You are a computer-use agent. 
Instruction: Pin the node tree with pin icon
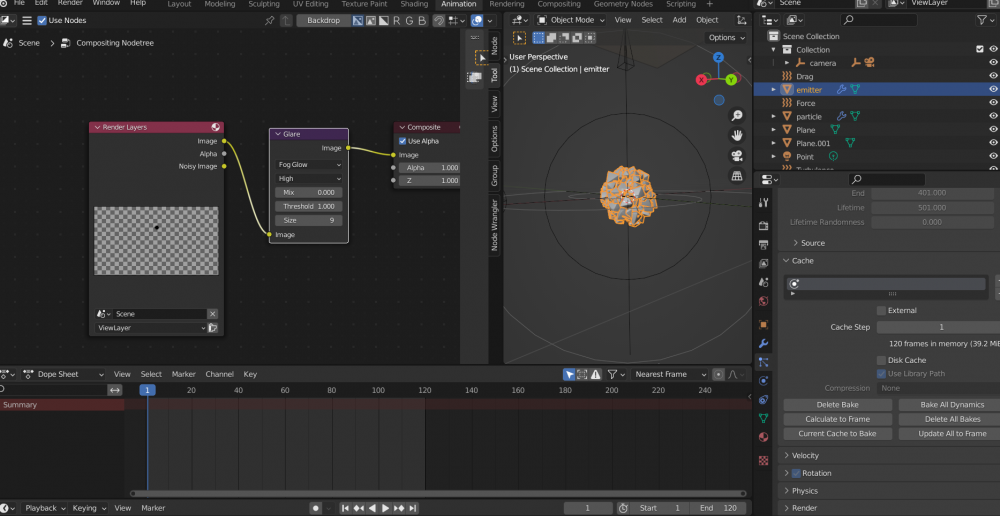(270, 20)
